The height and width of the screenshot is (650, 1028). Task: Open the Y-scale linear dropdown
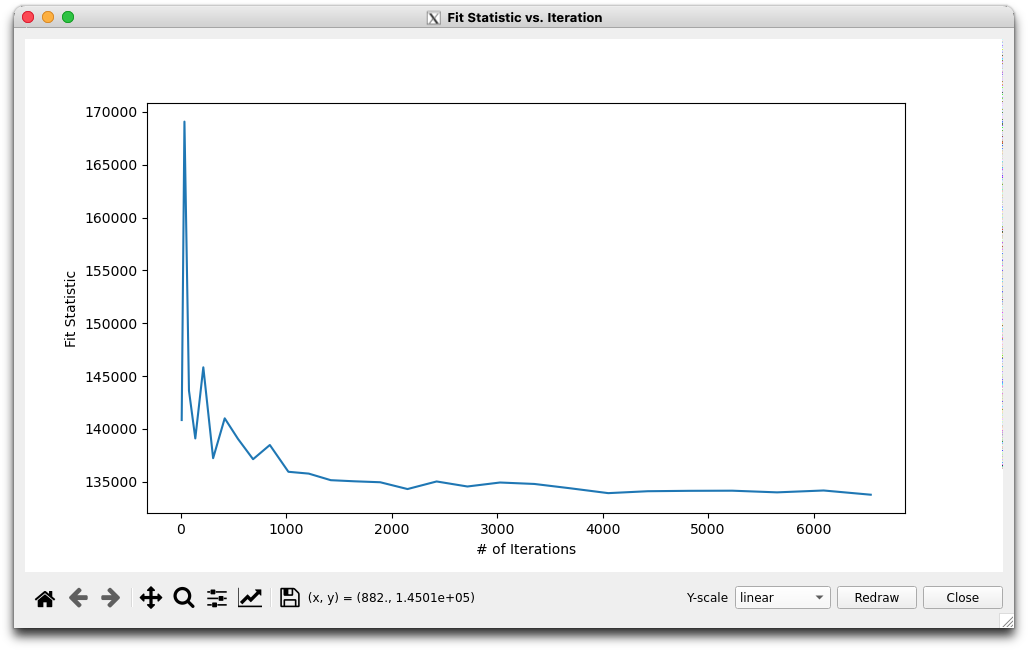[782, 598]
